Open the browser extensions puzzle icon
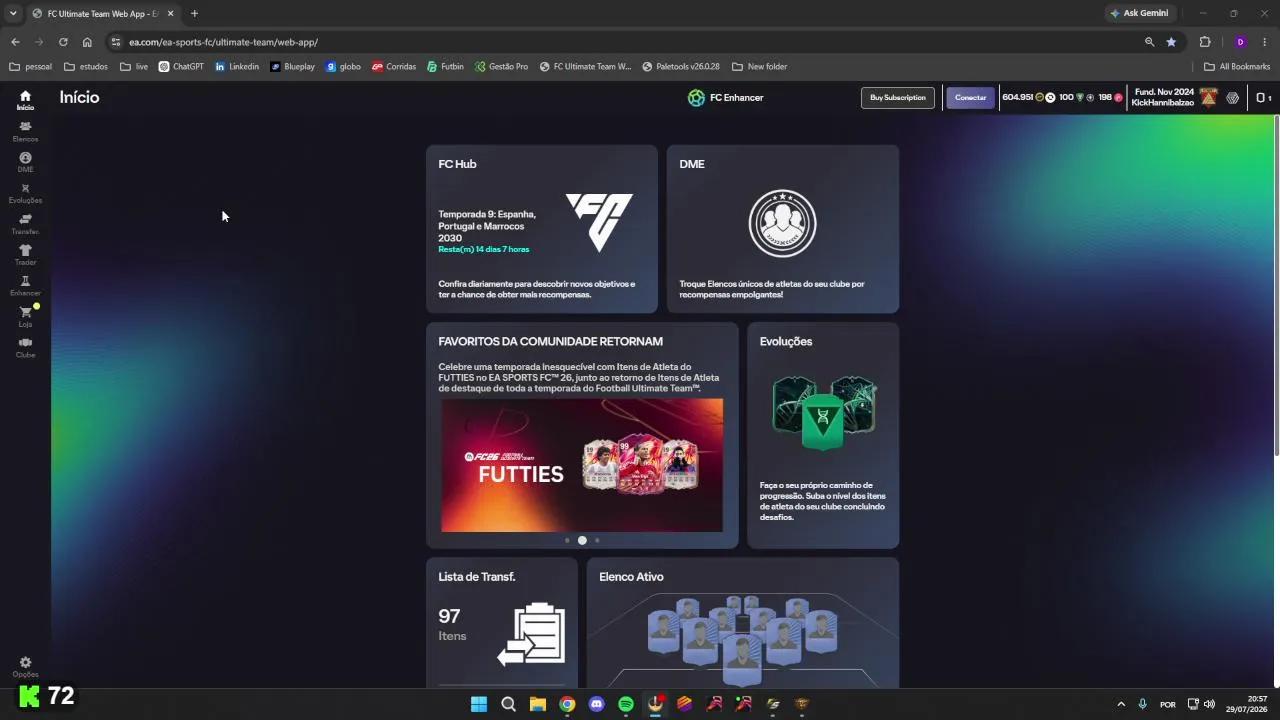Screen dimensions: 1280x720 [1204, 42]
